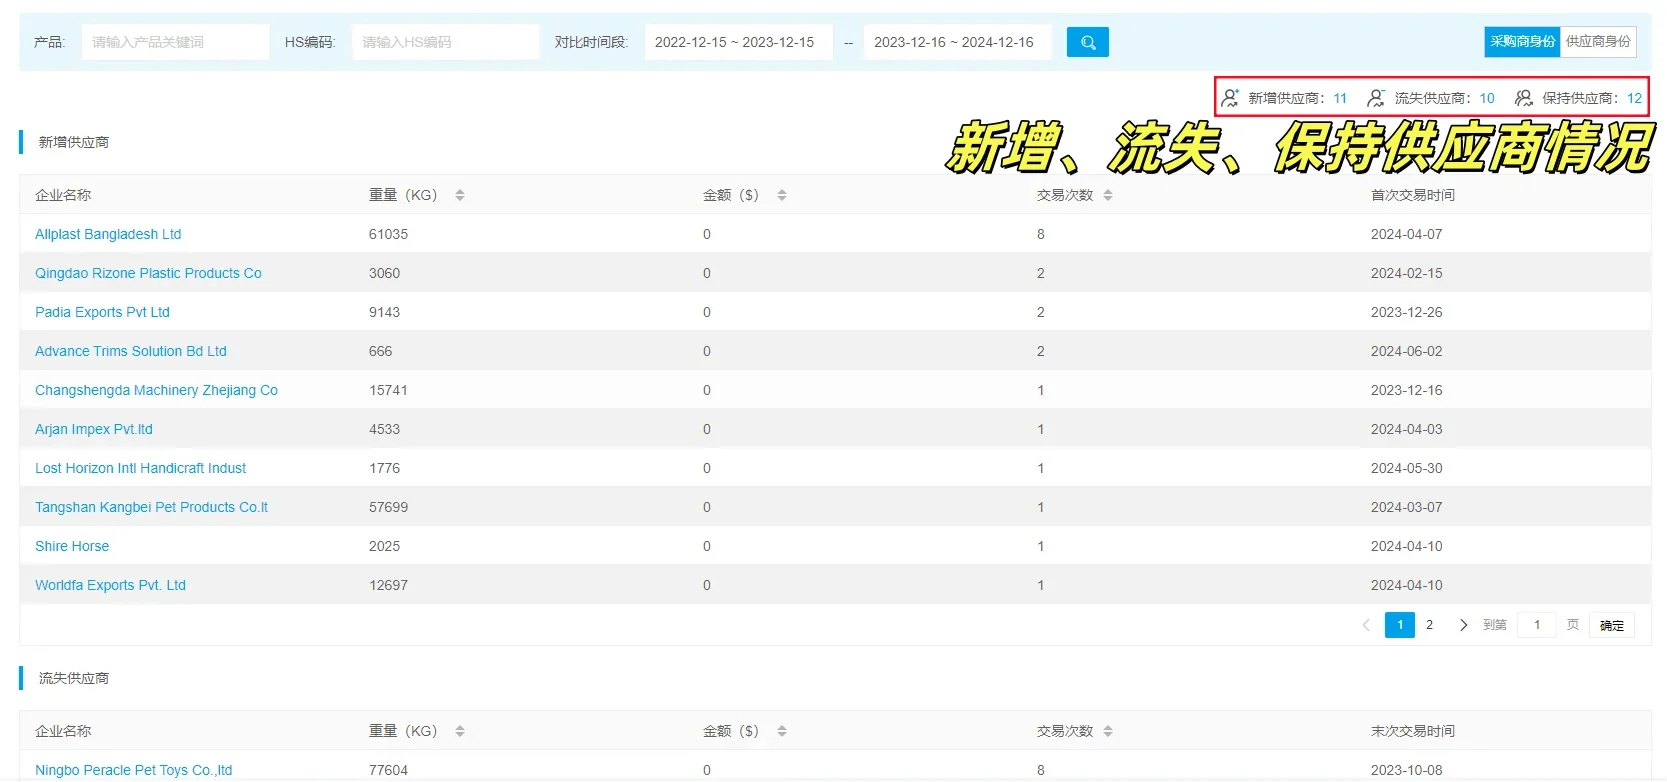The height and width of the screenshot is (782, 1667).
Task: Switch to 供应商身份 view
Action: (1598, 42)
